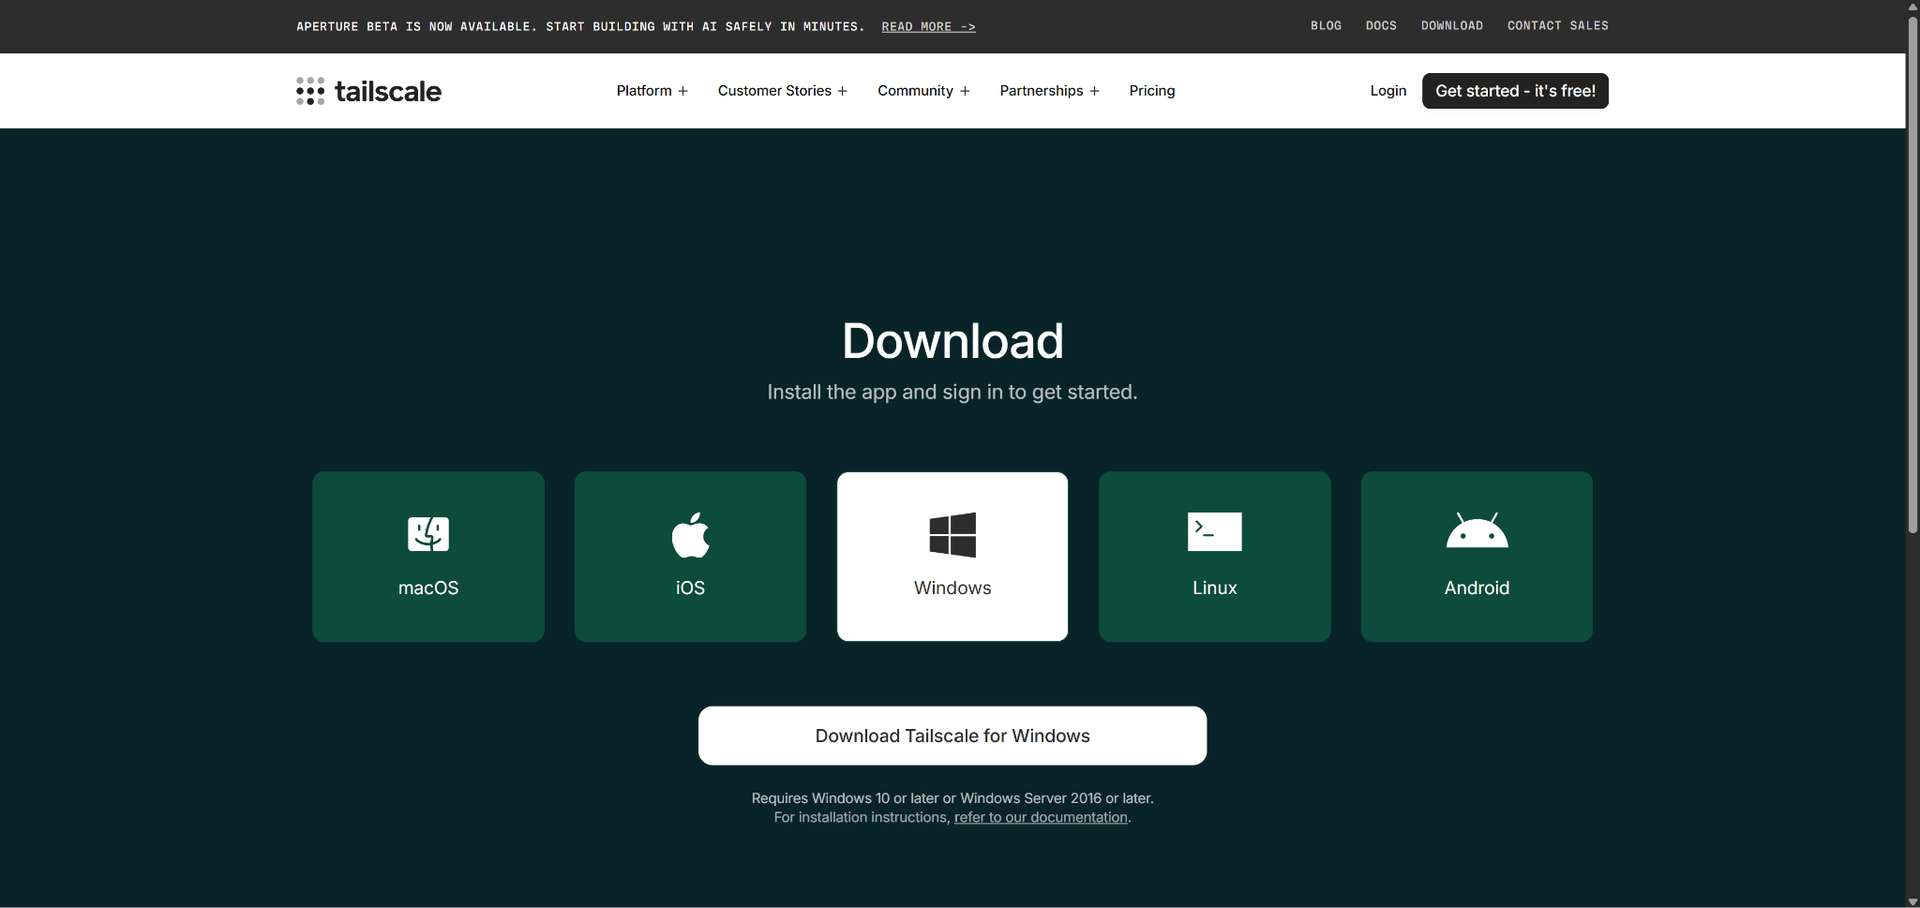This screenshot has width=1920, height=908.
Task: Expand the Platform menu plus icon
Action: point(683,91)
